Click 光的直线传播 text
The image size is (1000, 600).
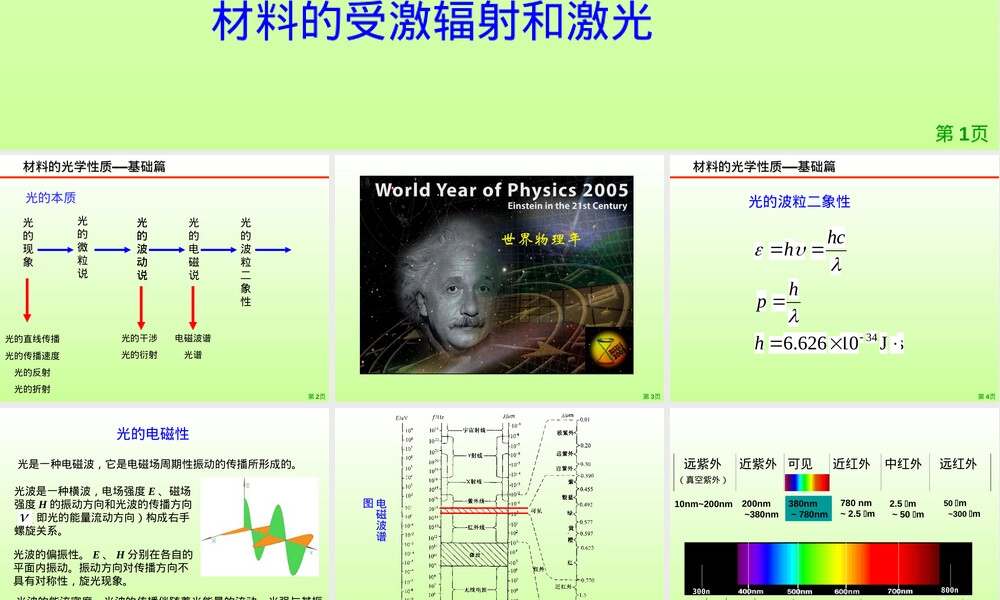(x=33, y=339)
